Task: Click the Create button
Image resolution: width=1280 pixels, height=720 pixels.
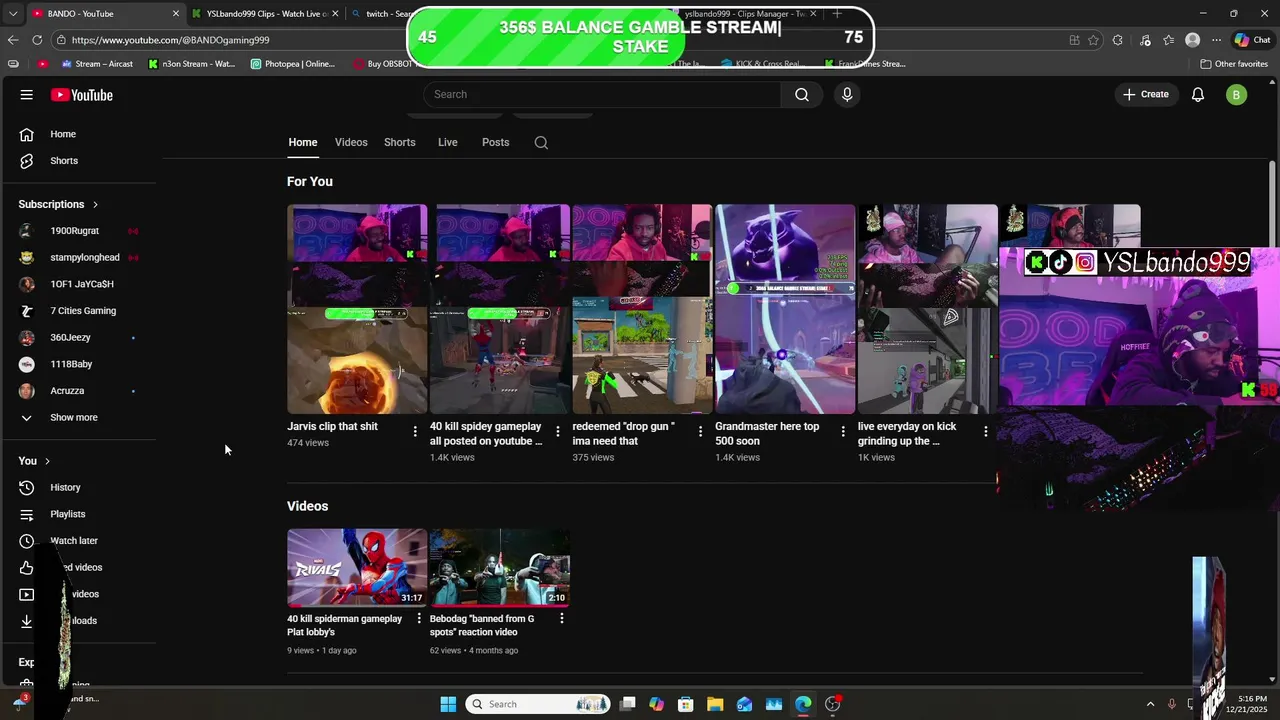Action: 1146,94
